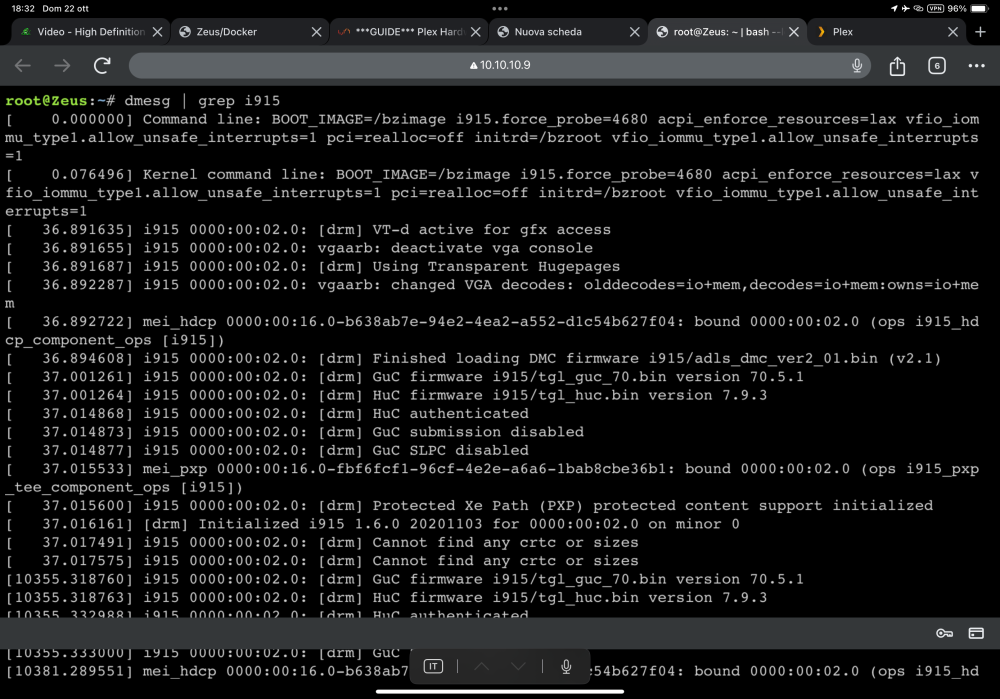1000x699 pixels.
Task: Click timestamp 10355.318760 GuC firmware line
Action: pos(405,579)
